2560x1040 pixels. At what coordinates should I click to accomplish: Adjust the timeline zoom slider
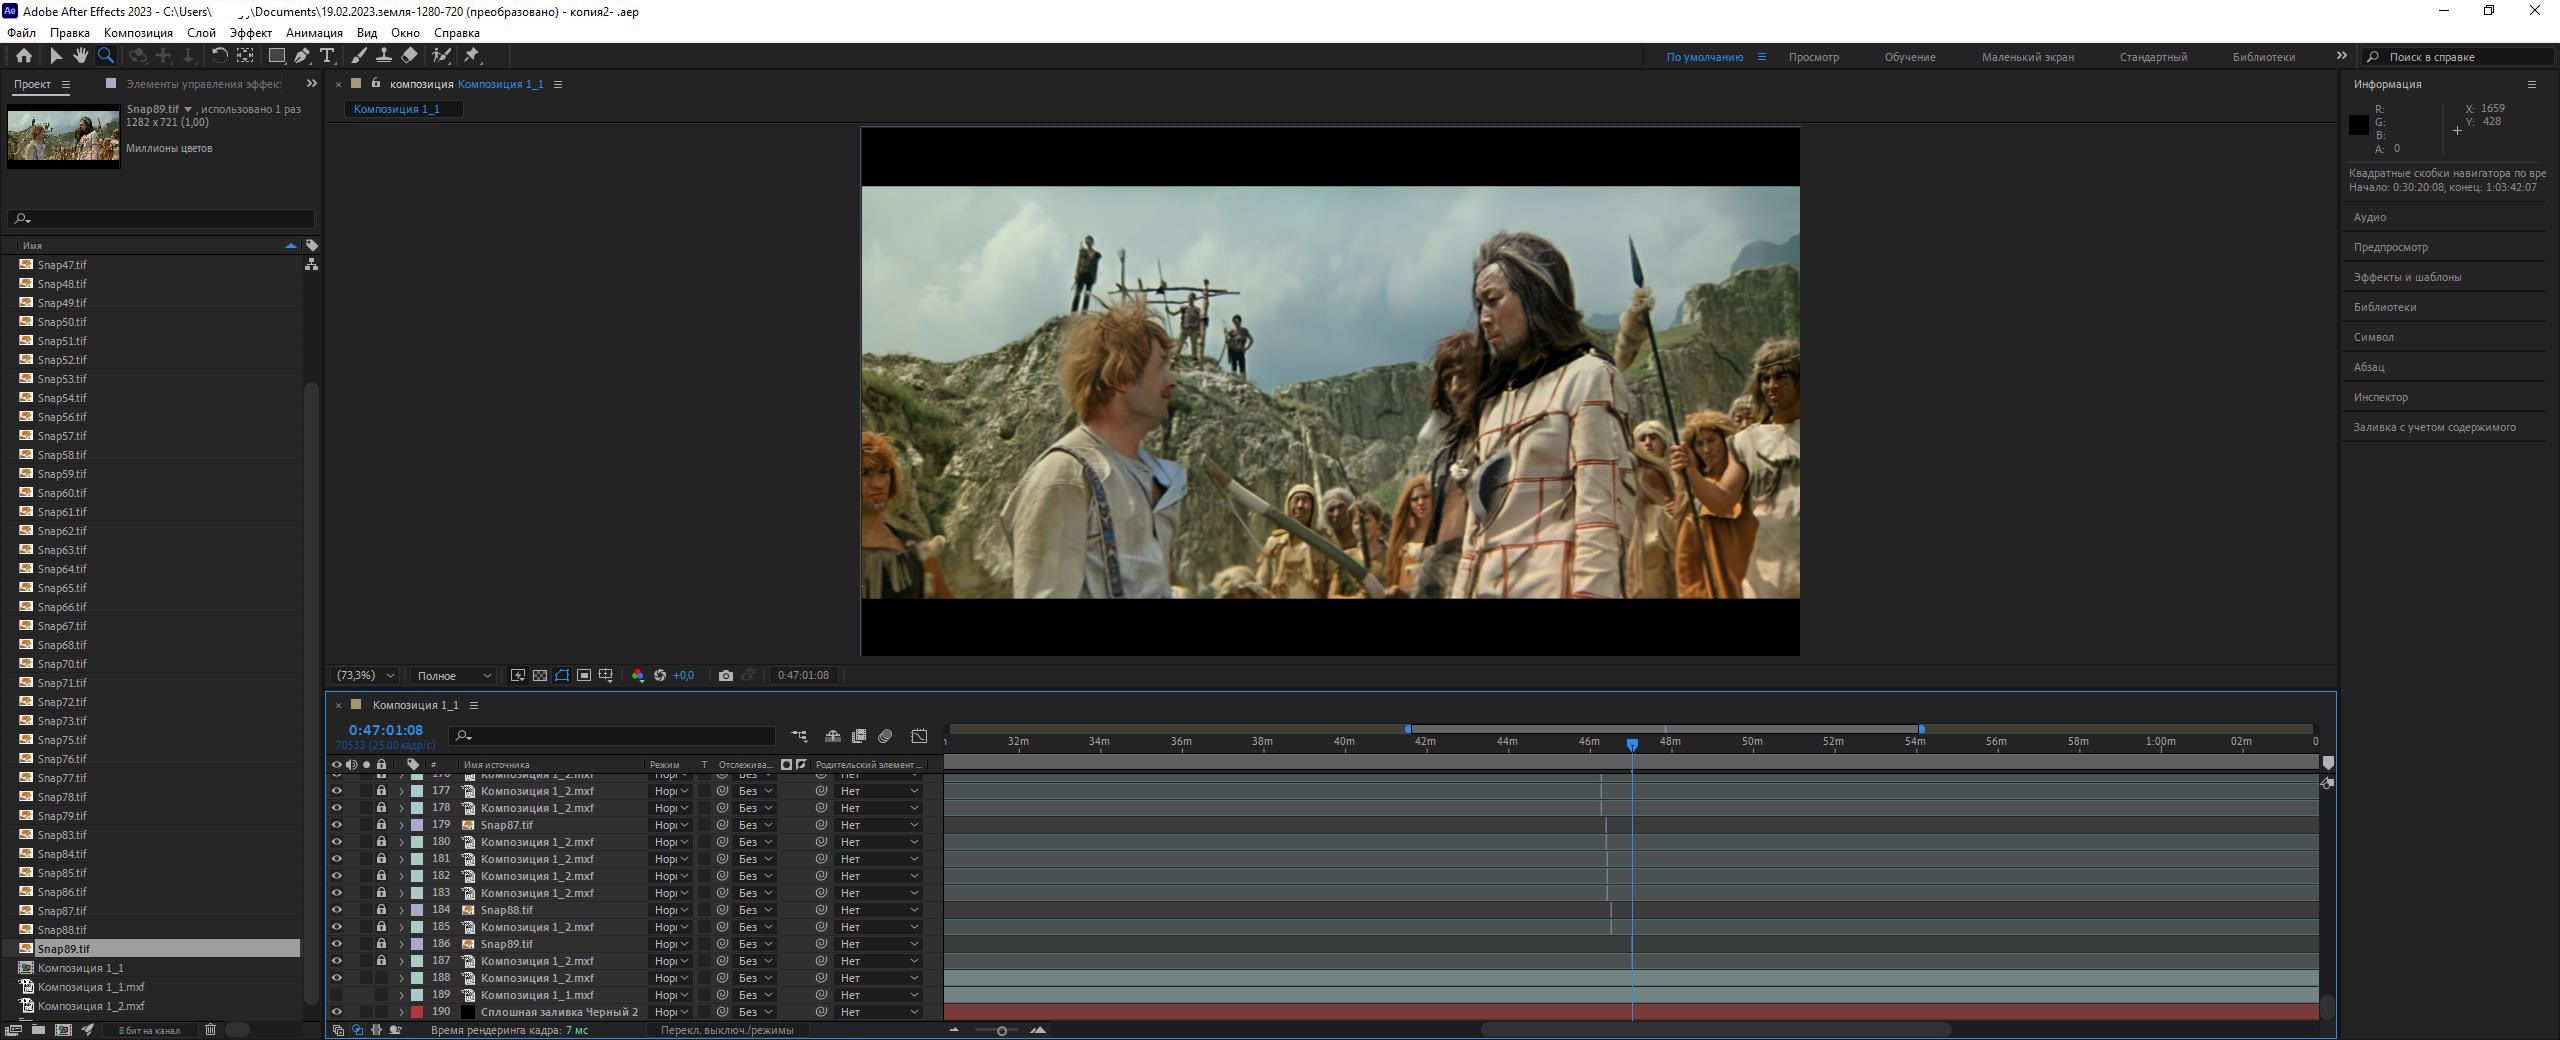click(1001, 1031)
